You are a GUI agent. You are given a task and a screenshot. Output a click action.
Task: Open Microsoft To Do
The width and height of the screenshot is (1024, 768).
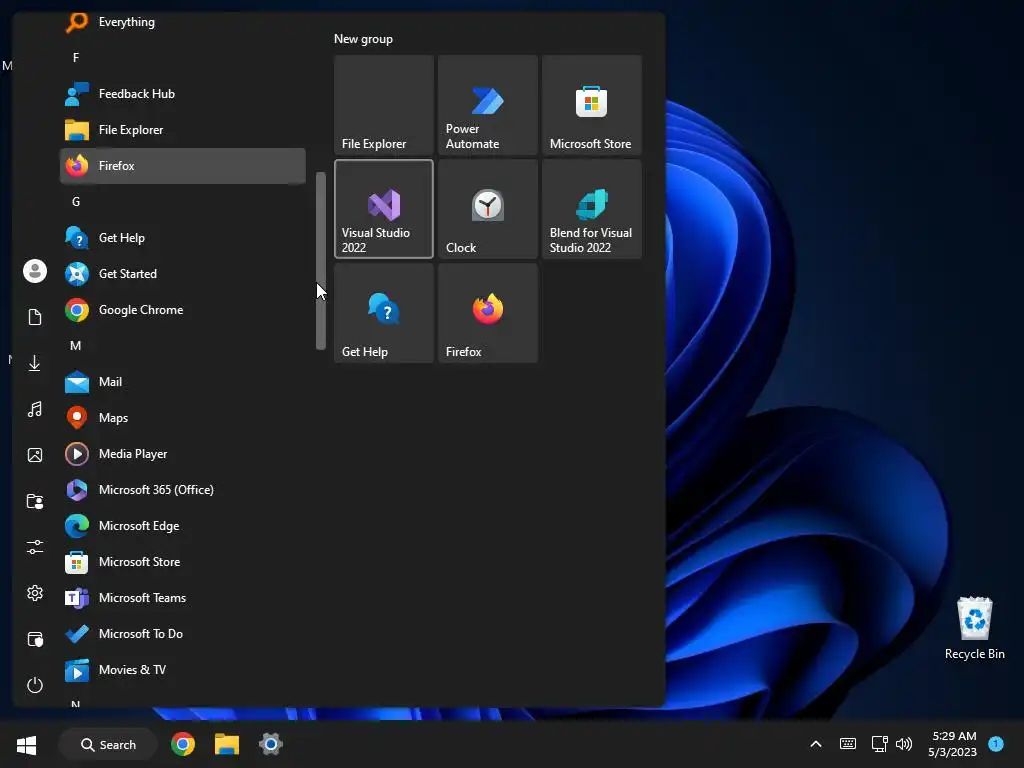[x=183, y=633]
